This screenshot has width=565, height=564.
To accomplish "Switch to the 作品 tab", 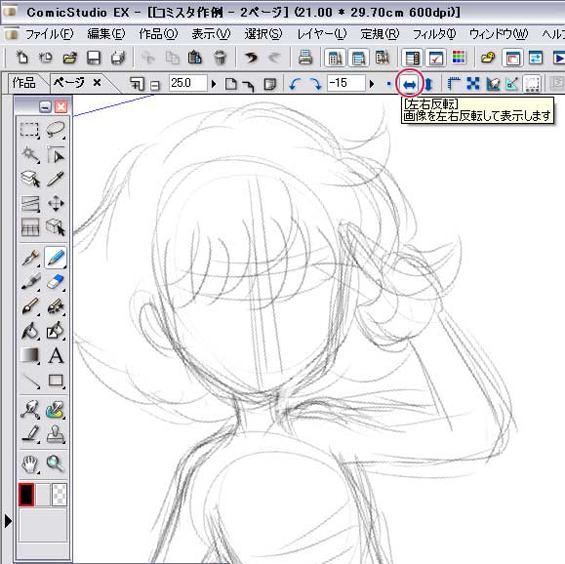I will pos(24,83).
